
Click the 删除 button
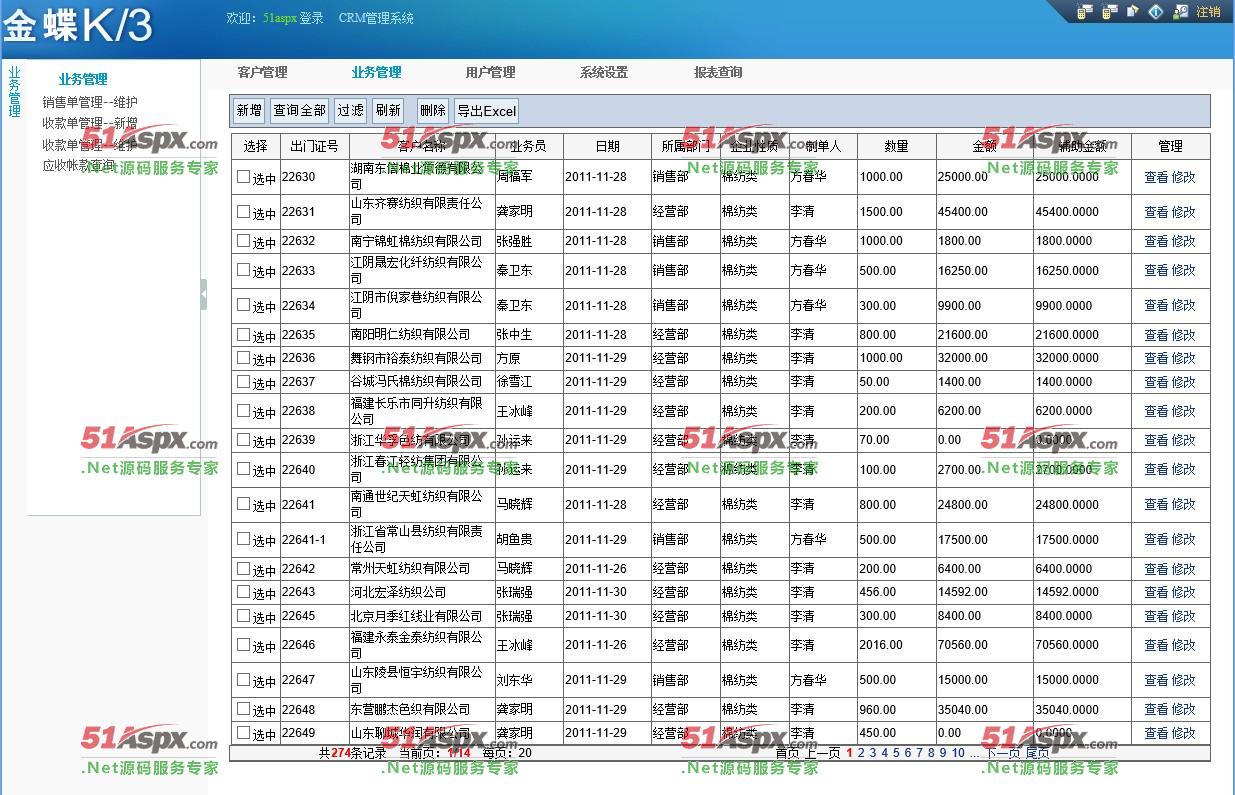[433, 111]
